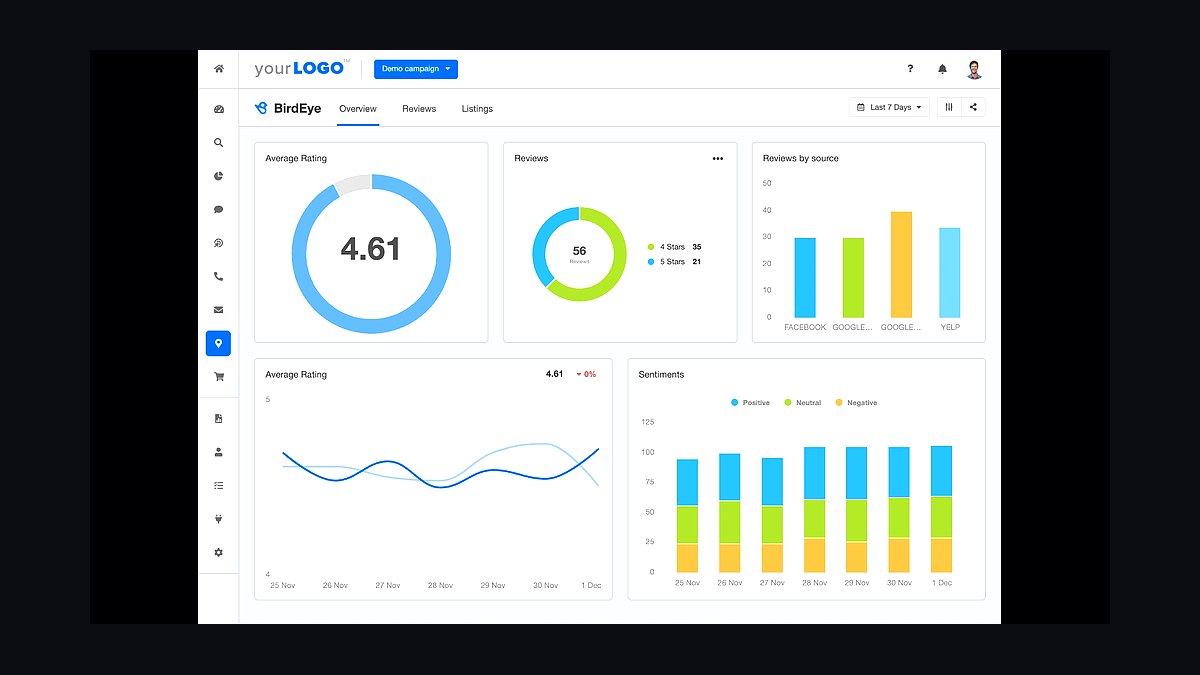This screenshot has width=1200, height=675.
Task: Open the email envelope icon in sidebar
Action: (x=218, y=310)
